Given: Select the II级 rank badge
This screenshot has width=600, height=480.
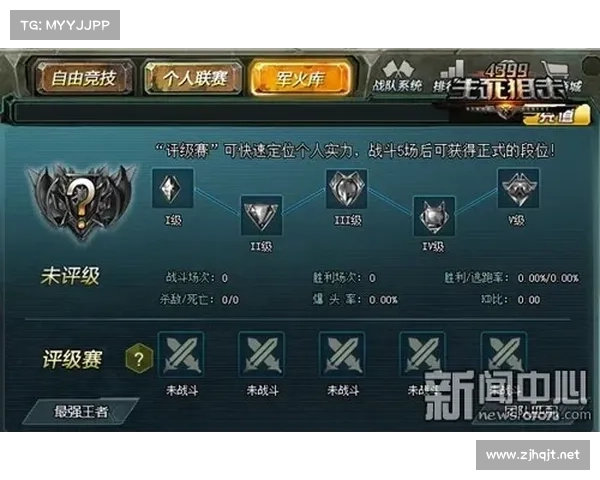Looking at the screenshot, I should 261,215.
